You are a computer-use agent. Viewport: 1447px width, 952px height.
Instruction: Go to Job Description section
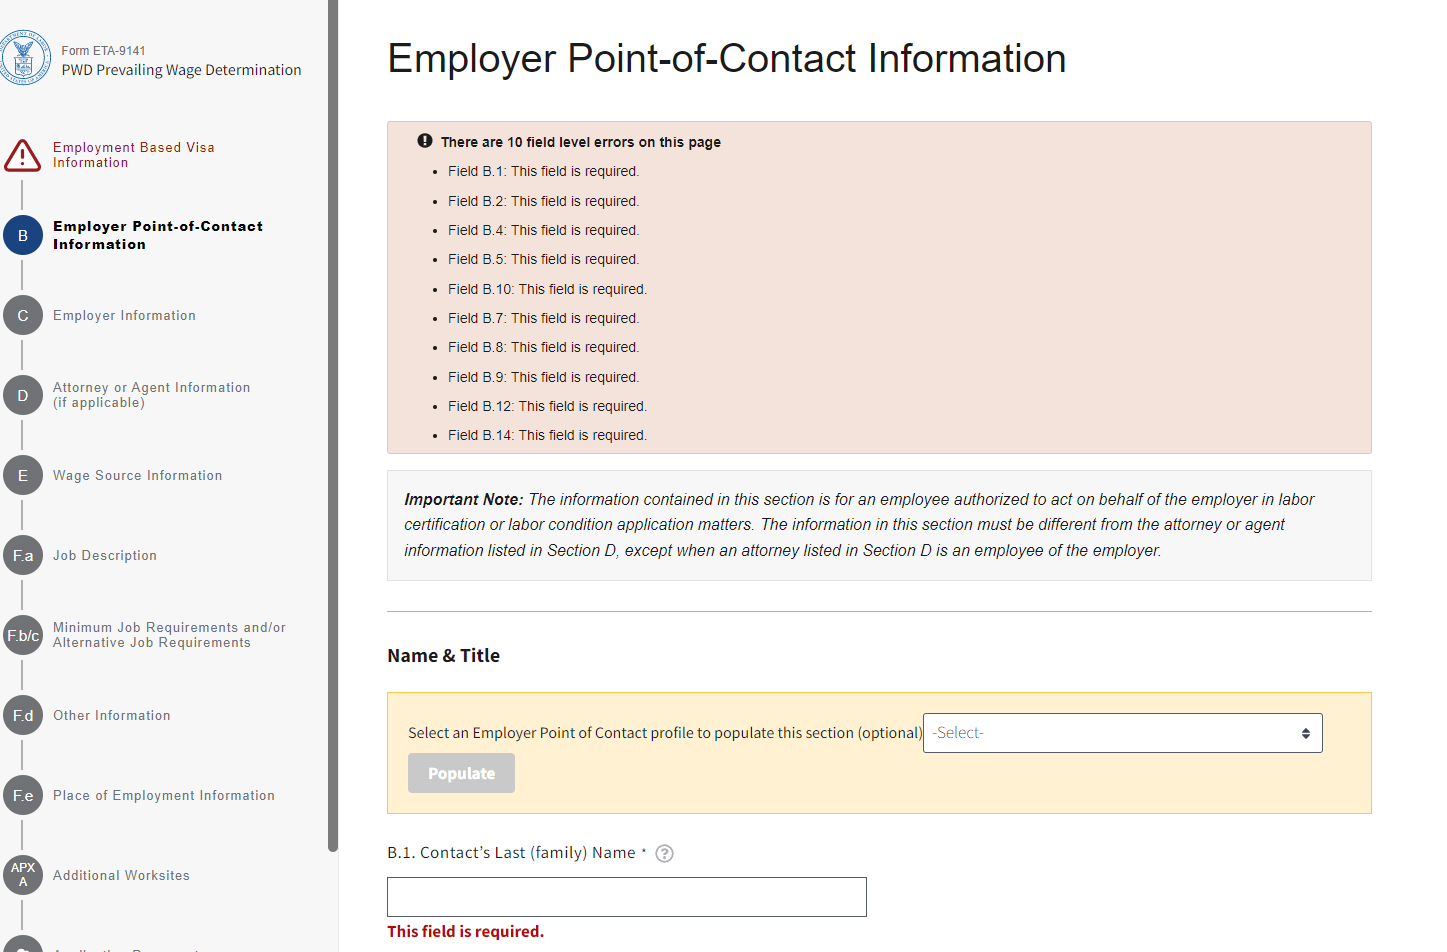click(x=105, y=556)
